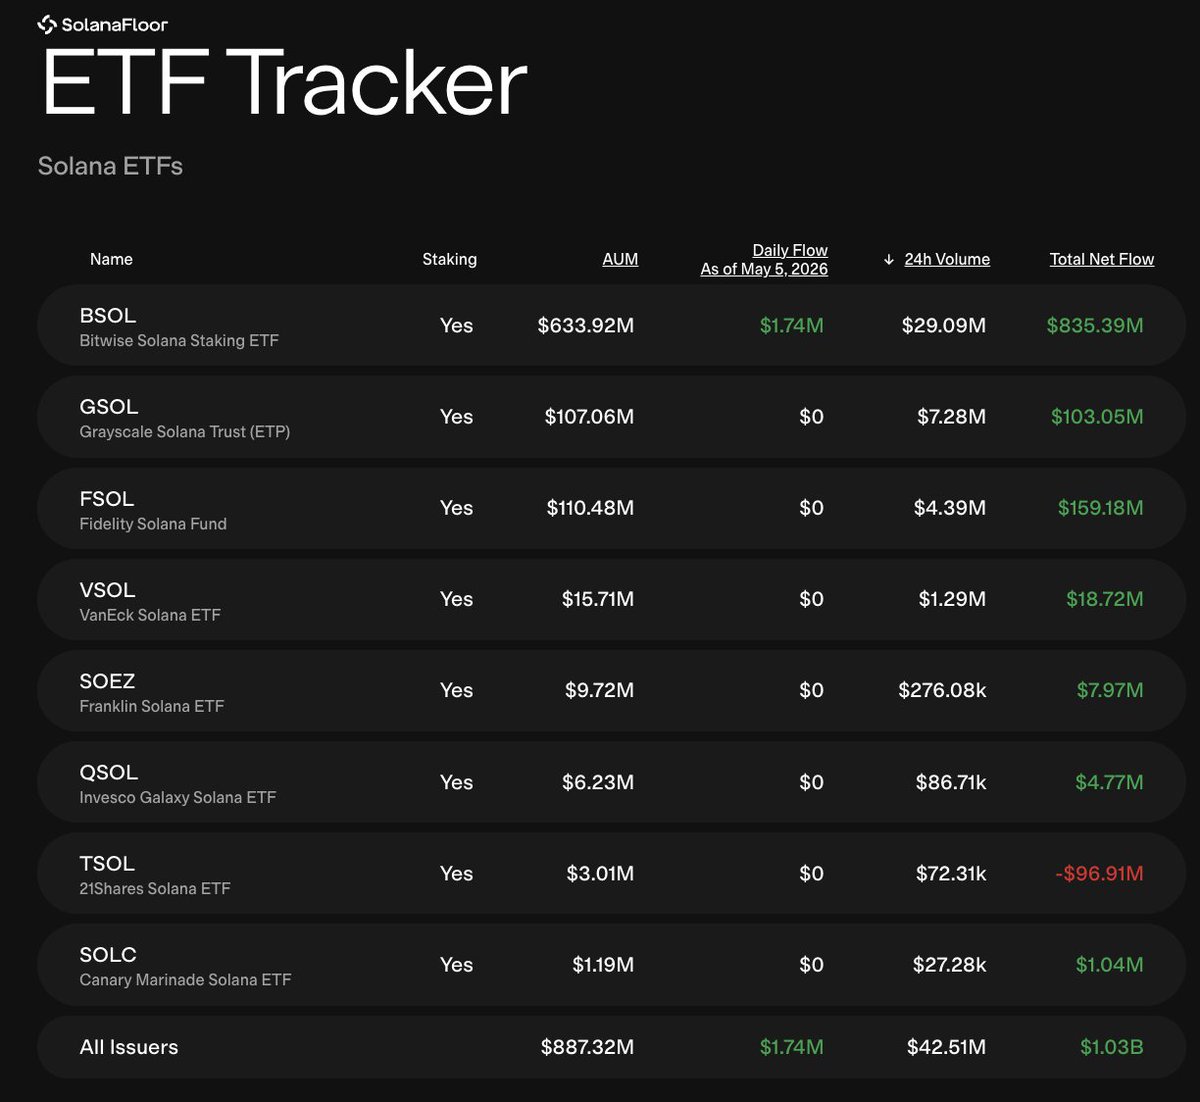1200x1102 pixels.
Task: Click BSOL's $835.39M total net flow value
Action: (x=1095, y=326)
